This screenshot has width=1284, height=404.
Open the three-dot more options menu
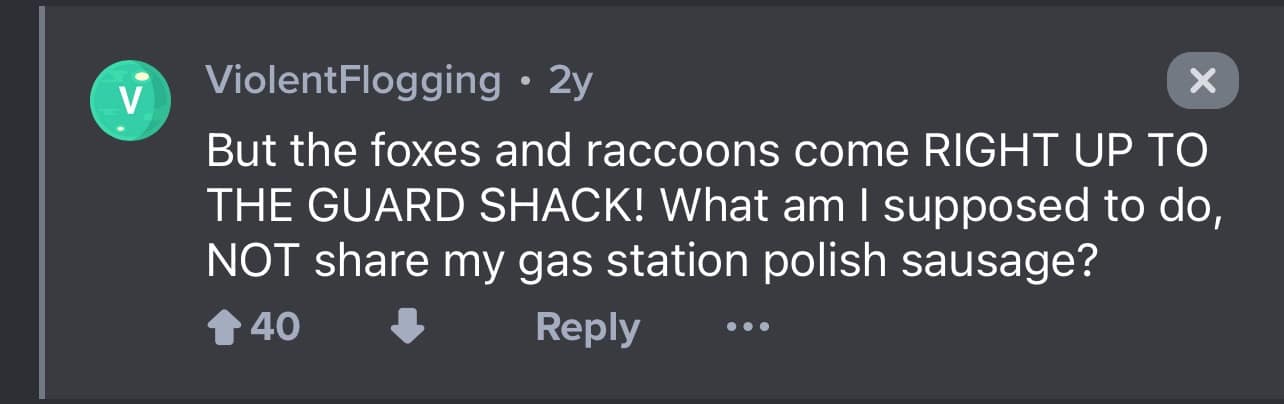748,327
